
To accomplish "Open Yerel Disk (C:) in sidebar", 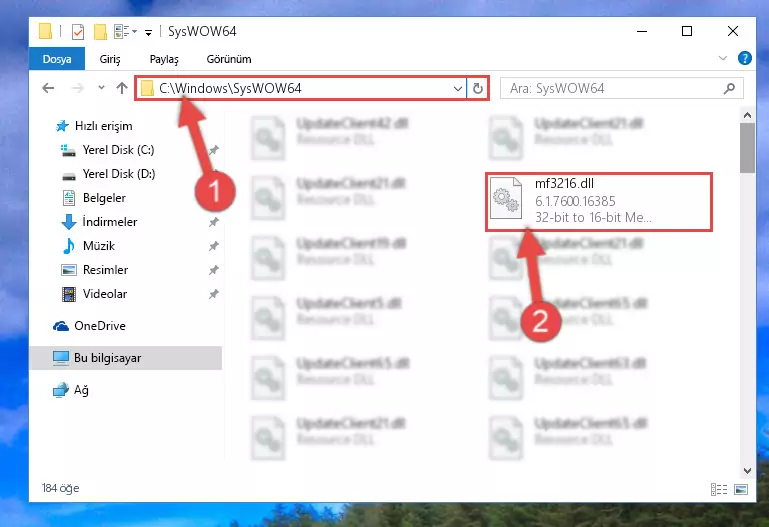I will tap(118, 150).
